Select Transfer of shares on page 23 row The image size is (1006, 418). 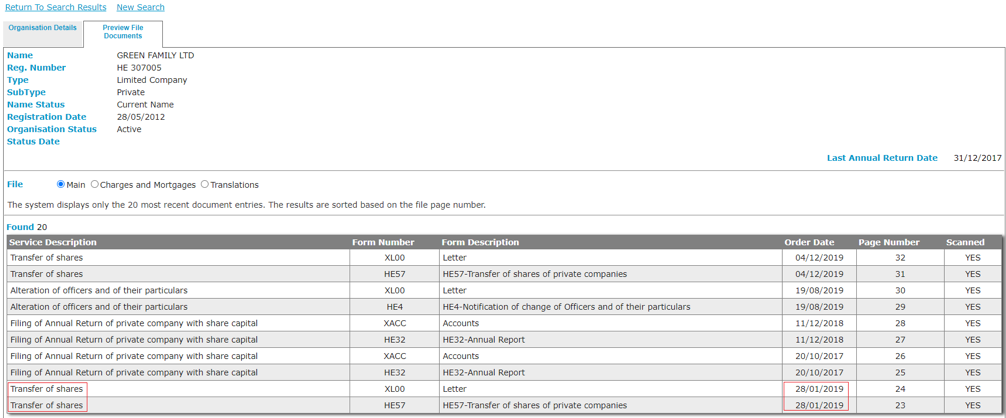click(47, 405)
